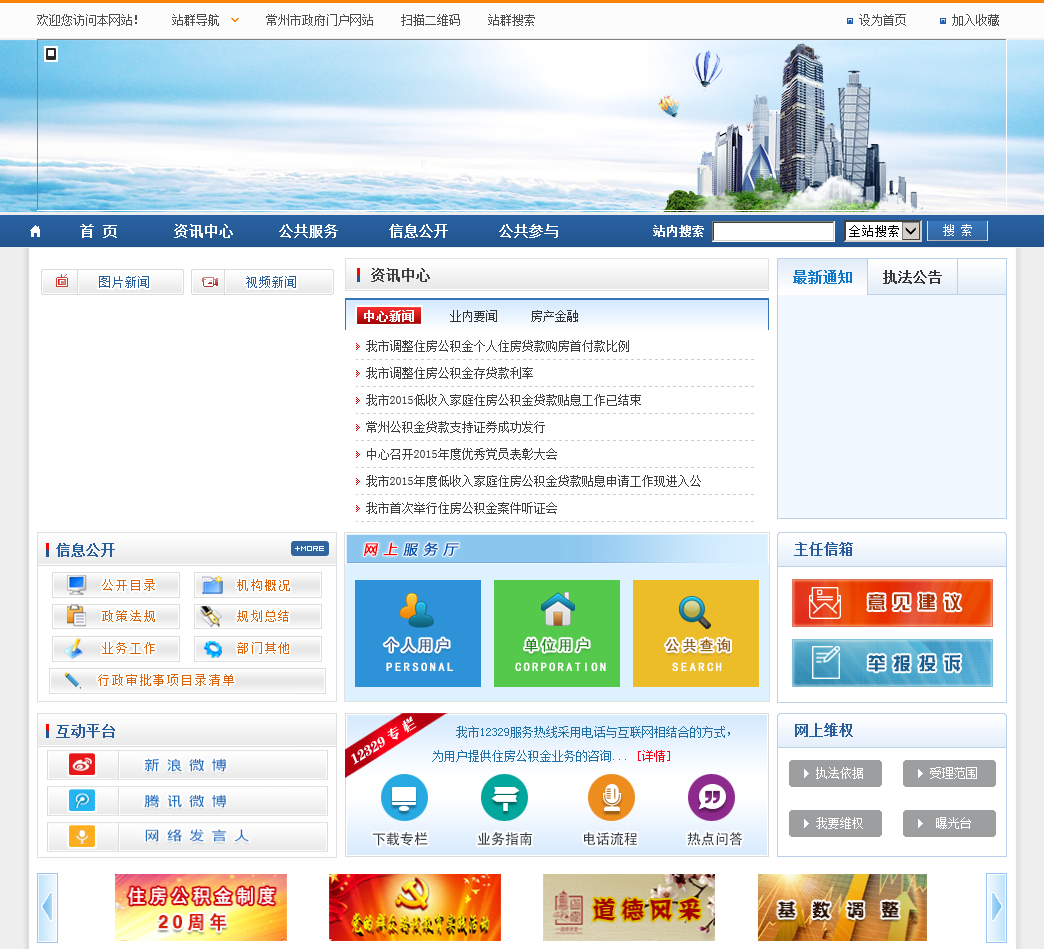Read news 我市首次举行住房公积金案件听证会
The height and width of the screenshot is (949, 1044).
click(461, 508)
